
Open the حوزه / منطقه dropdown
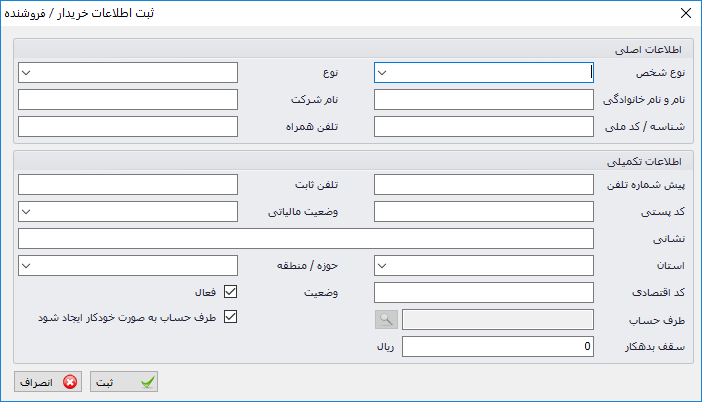[128, 265]
